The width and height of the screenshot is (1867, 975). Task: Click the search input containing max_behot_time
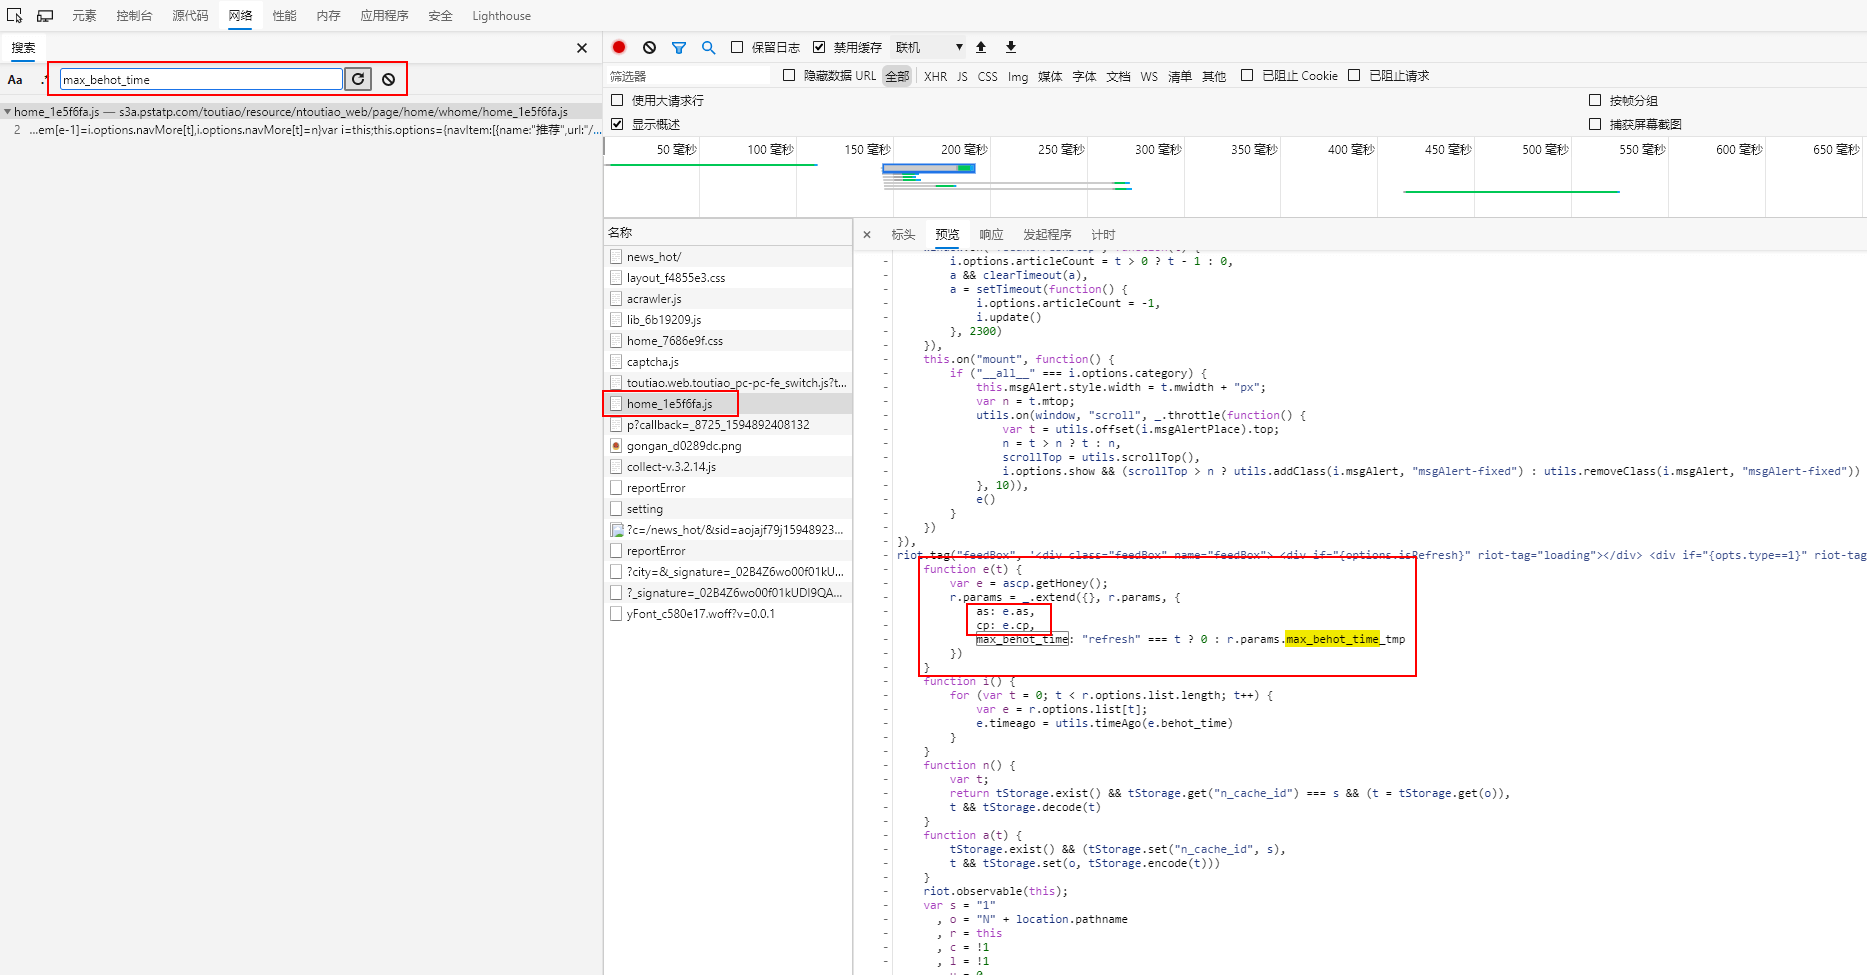200,79
